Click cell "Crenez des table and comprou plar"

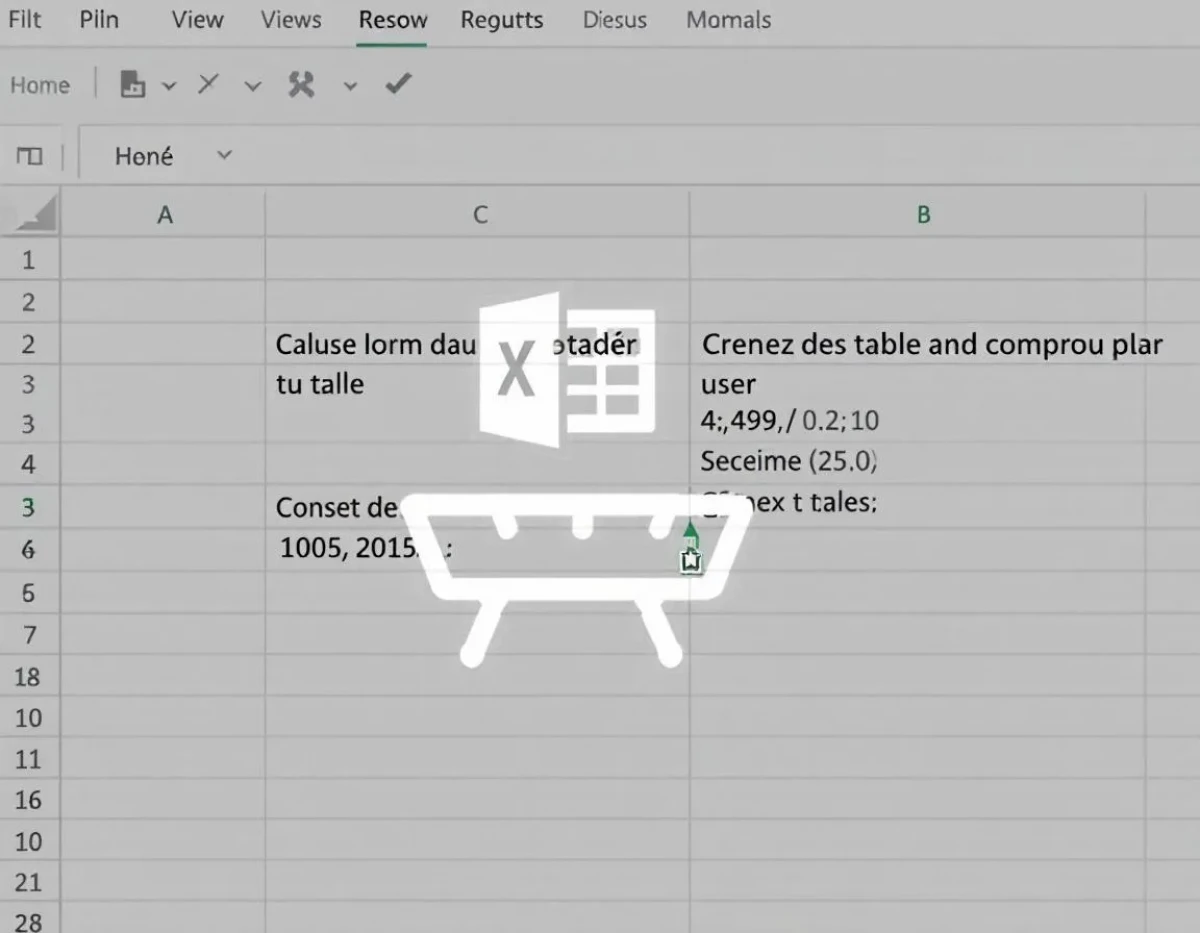[932, 345]
